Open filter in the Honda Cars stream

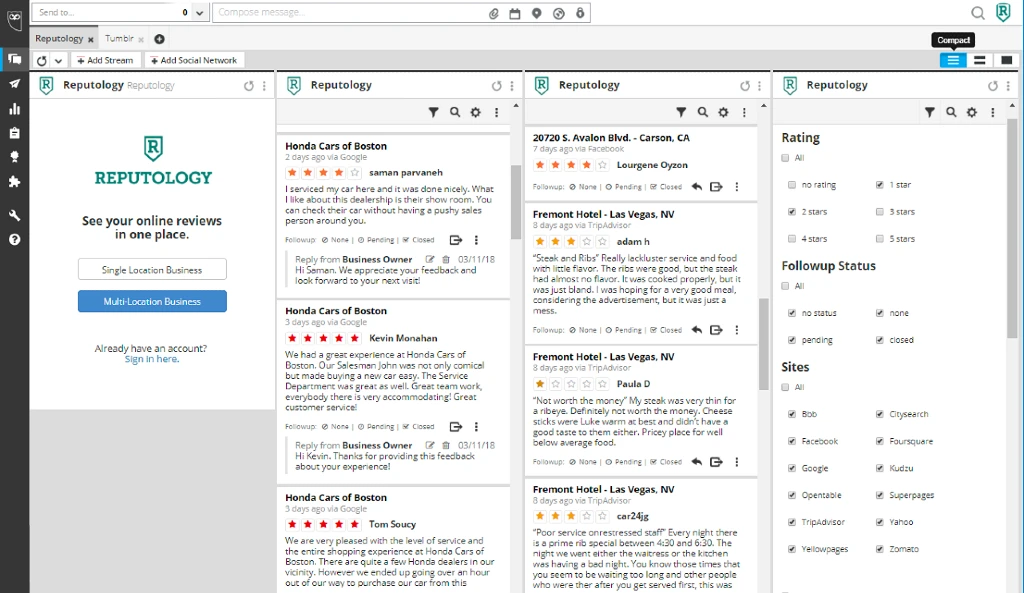[x=434, y=112]
